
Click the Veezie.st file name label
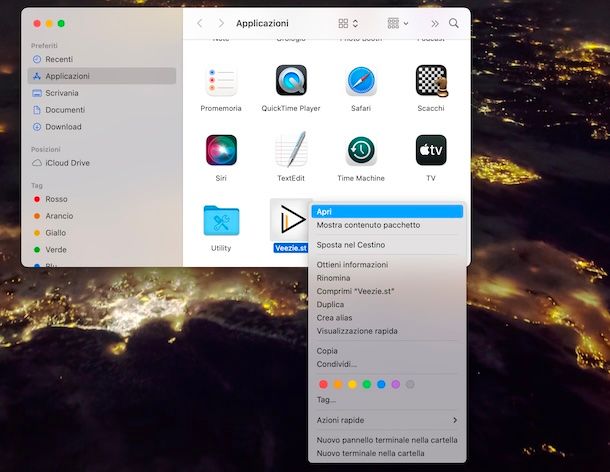291,248
